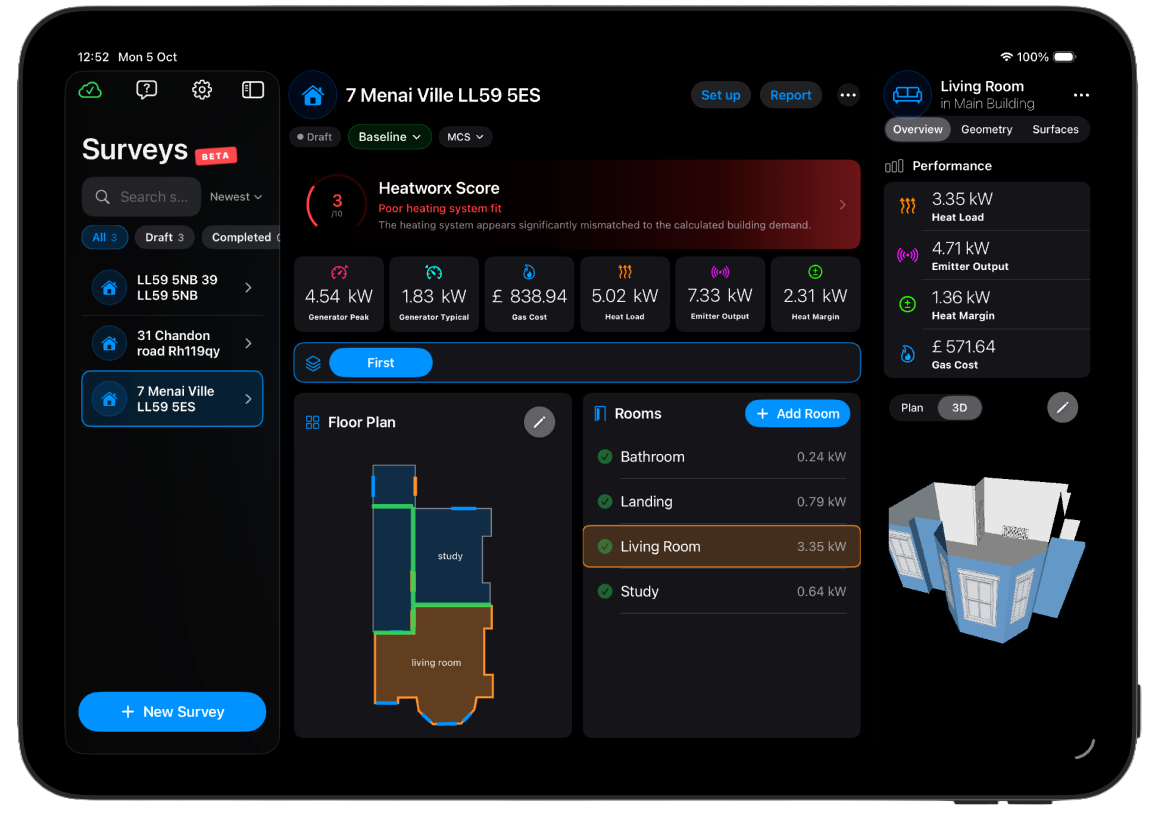Switch to the Surfaces tab
The image size is (1154, 814).
(x=1055, y=129)
